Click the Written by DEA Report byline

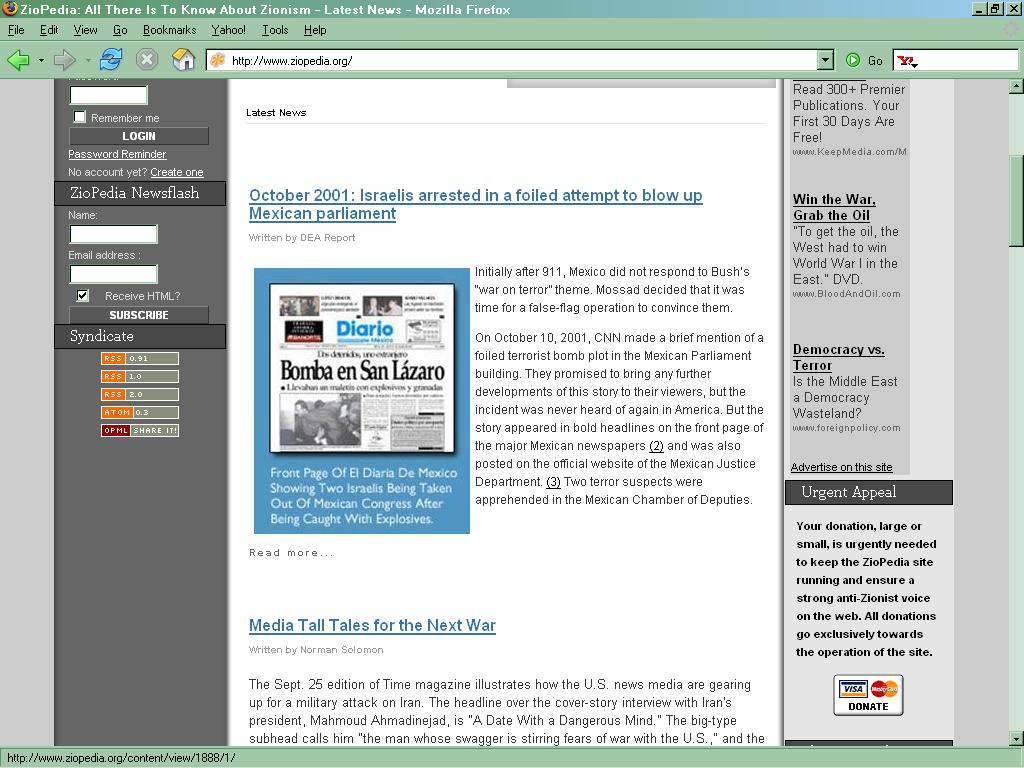tap(302, 238)
